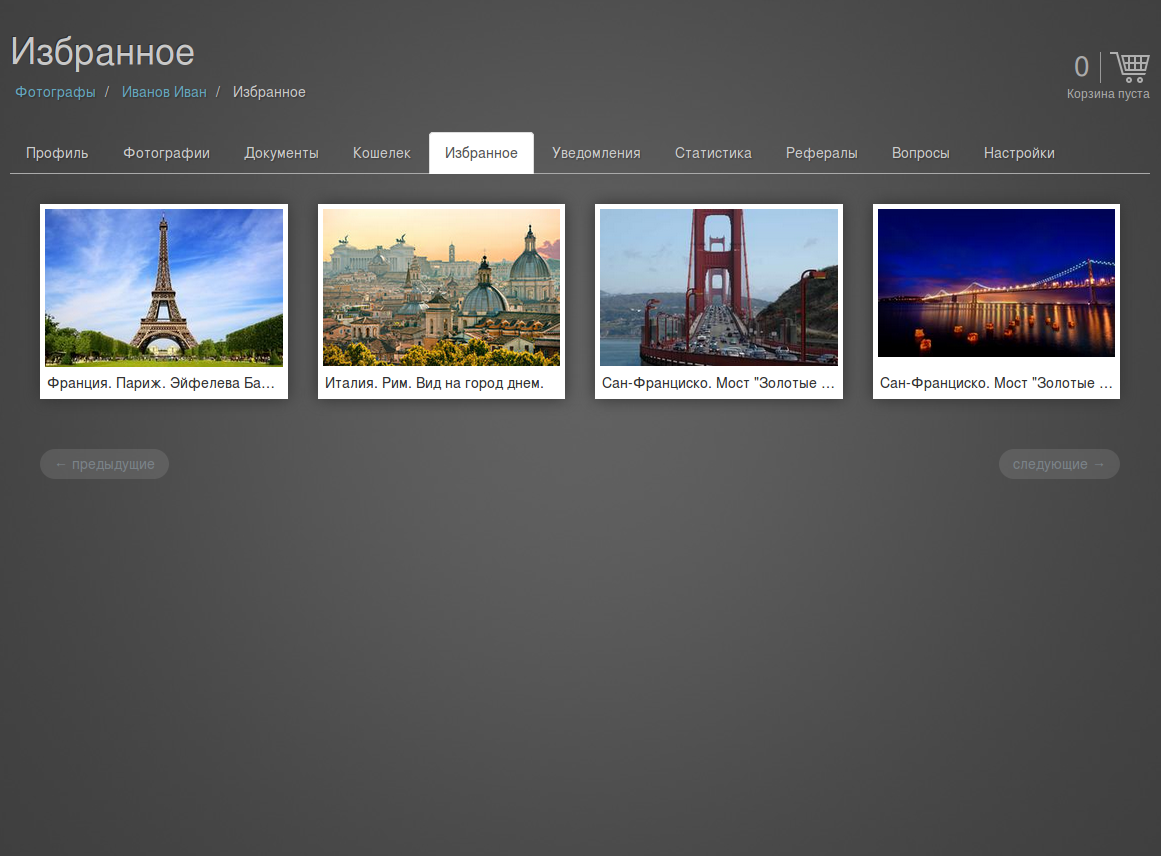This screenshot has width=1161, height=856.
Task: Click the cart item count number
Action: pos(1081,67)
